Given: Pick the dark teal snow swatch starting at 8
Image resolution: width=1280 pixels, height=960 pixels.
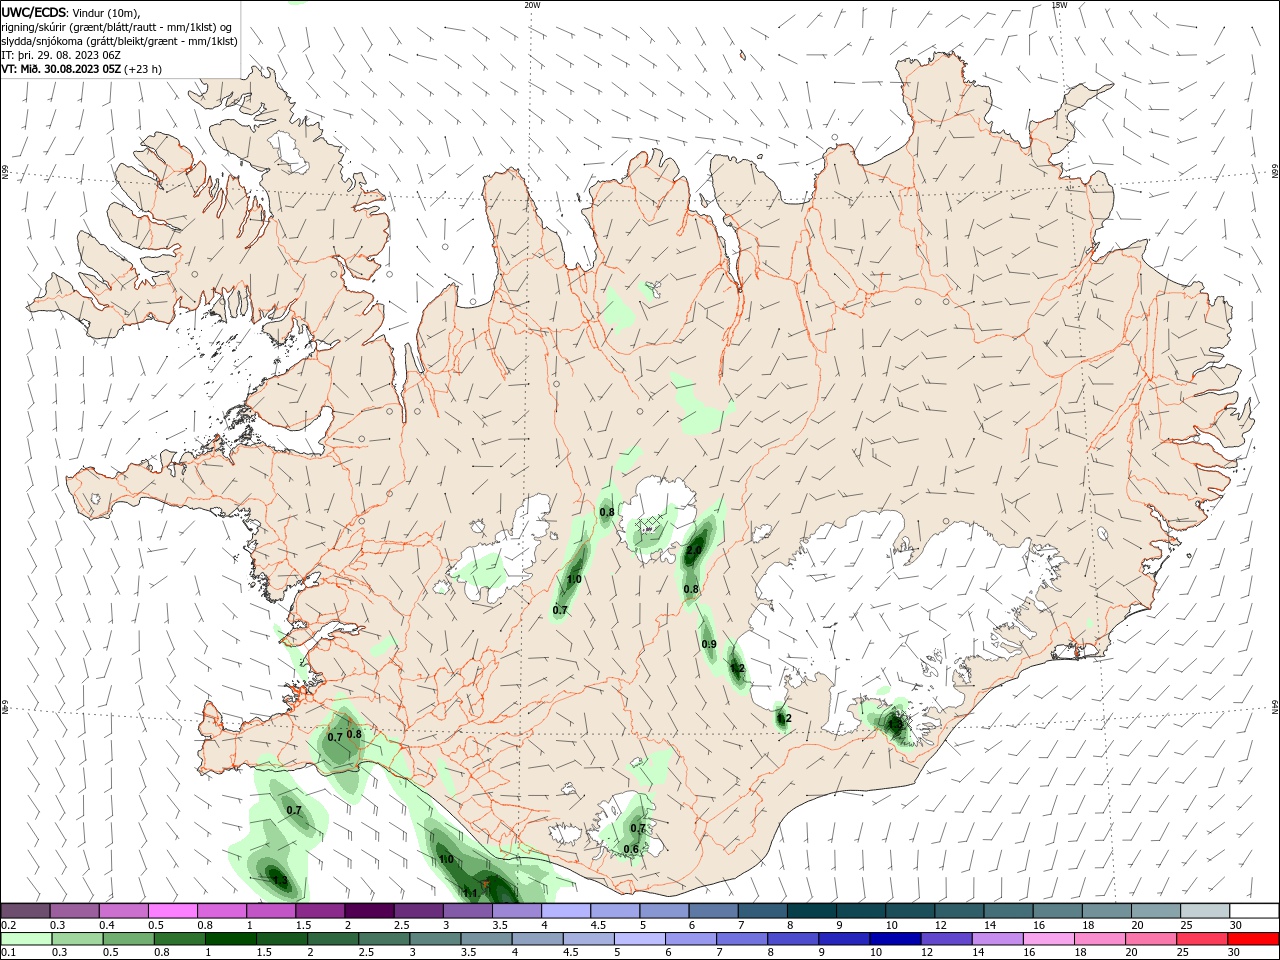Looking at the screenshot, I should point(812,910).
